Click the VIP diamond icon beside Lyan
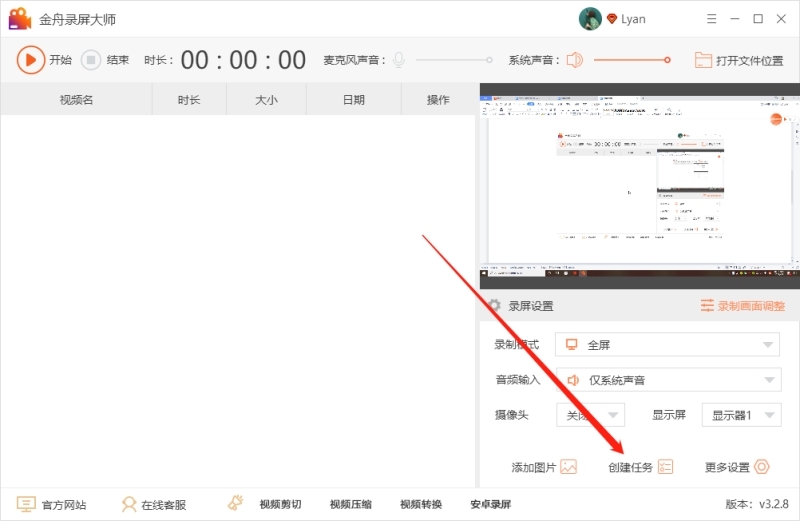Screen dimensions: 800x521 pyautogui.click(x=611, y=19)
